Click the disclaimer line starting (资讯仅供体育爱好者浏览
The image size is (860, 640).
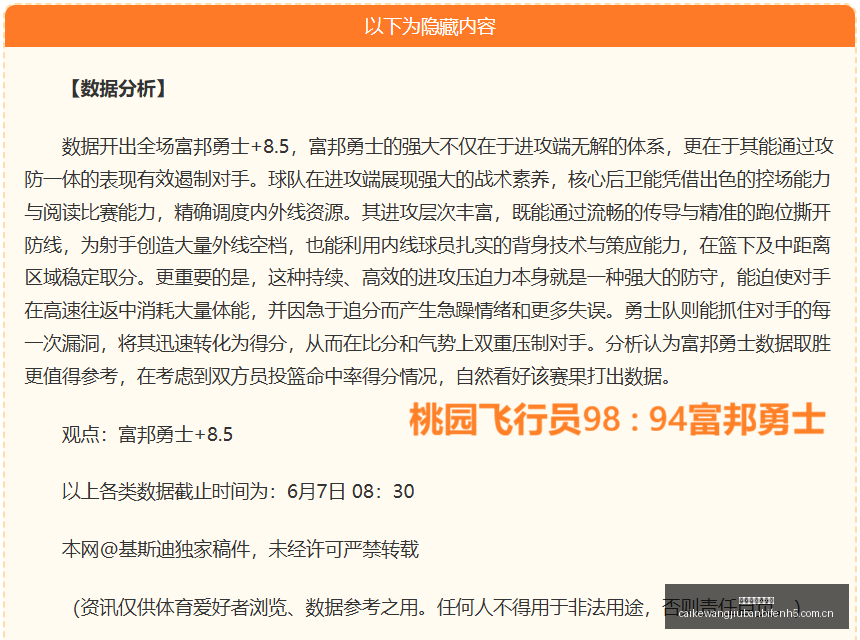437,607
